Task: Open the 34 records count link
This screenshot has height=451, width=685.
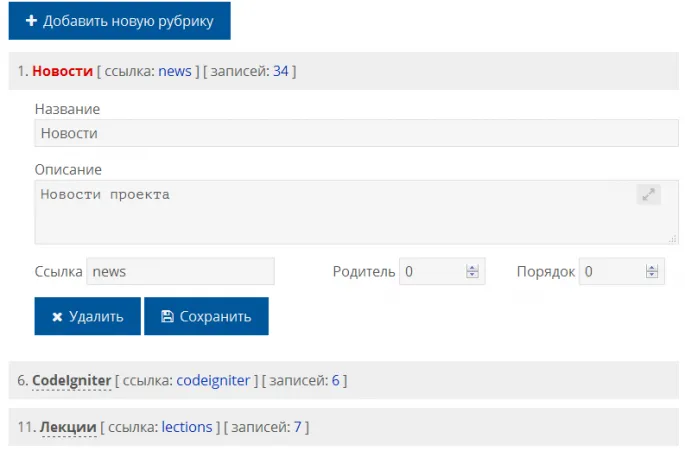Action: click(x=281, y=71)
